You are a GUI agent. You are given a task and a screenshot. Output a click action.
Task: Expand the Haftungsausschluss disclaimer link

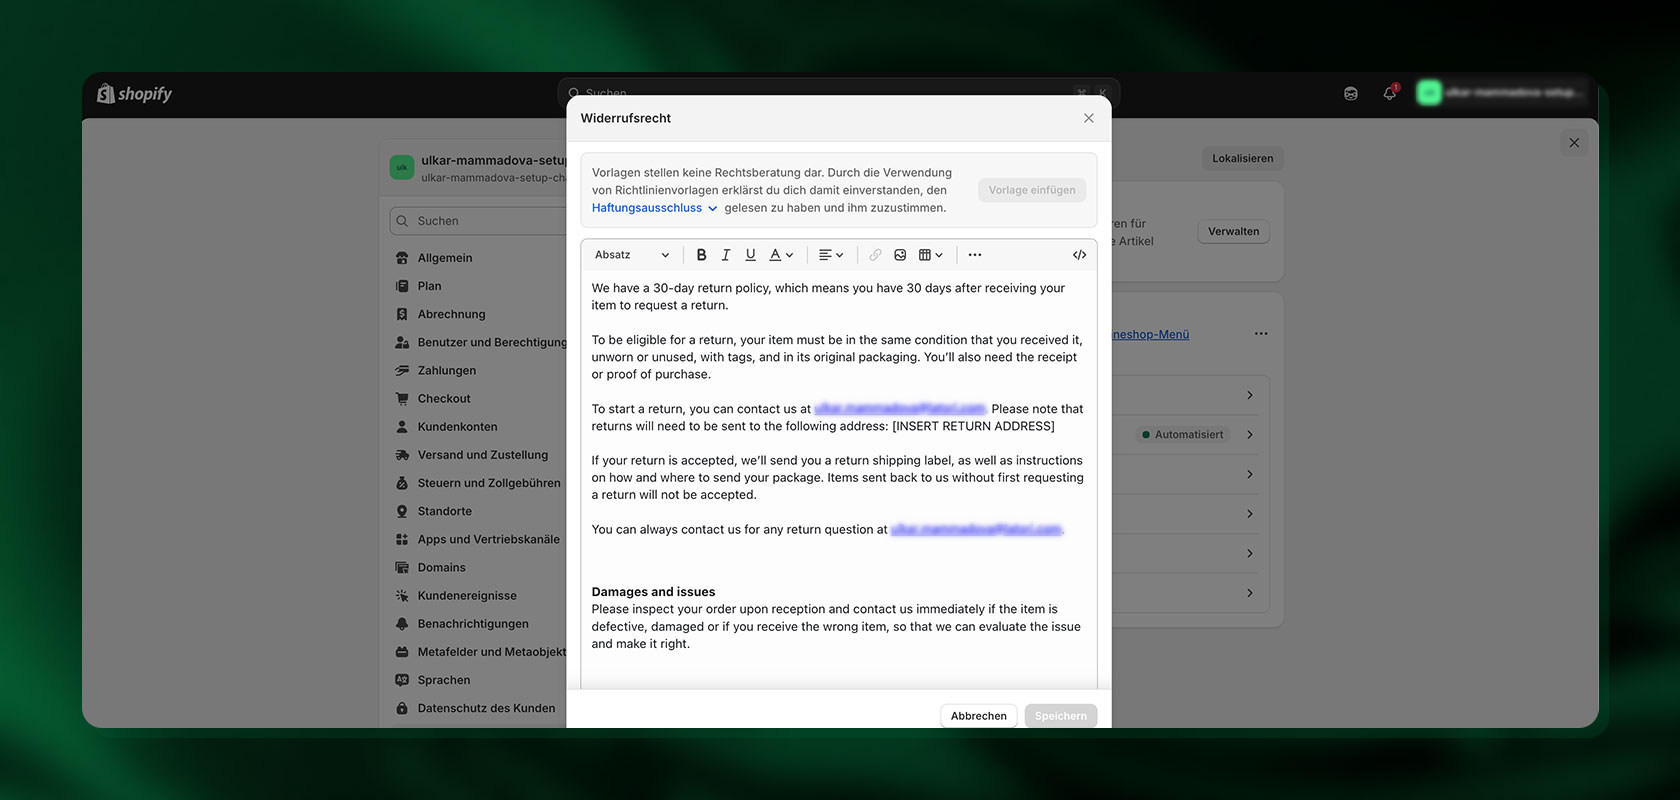[x=654, y=208]
